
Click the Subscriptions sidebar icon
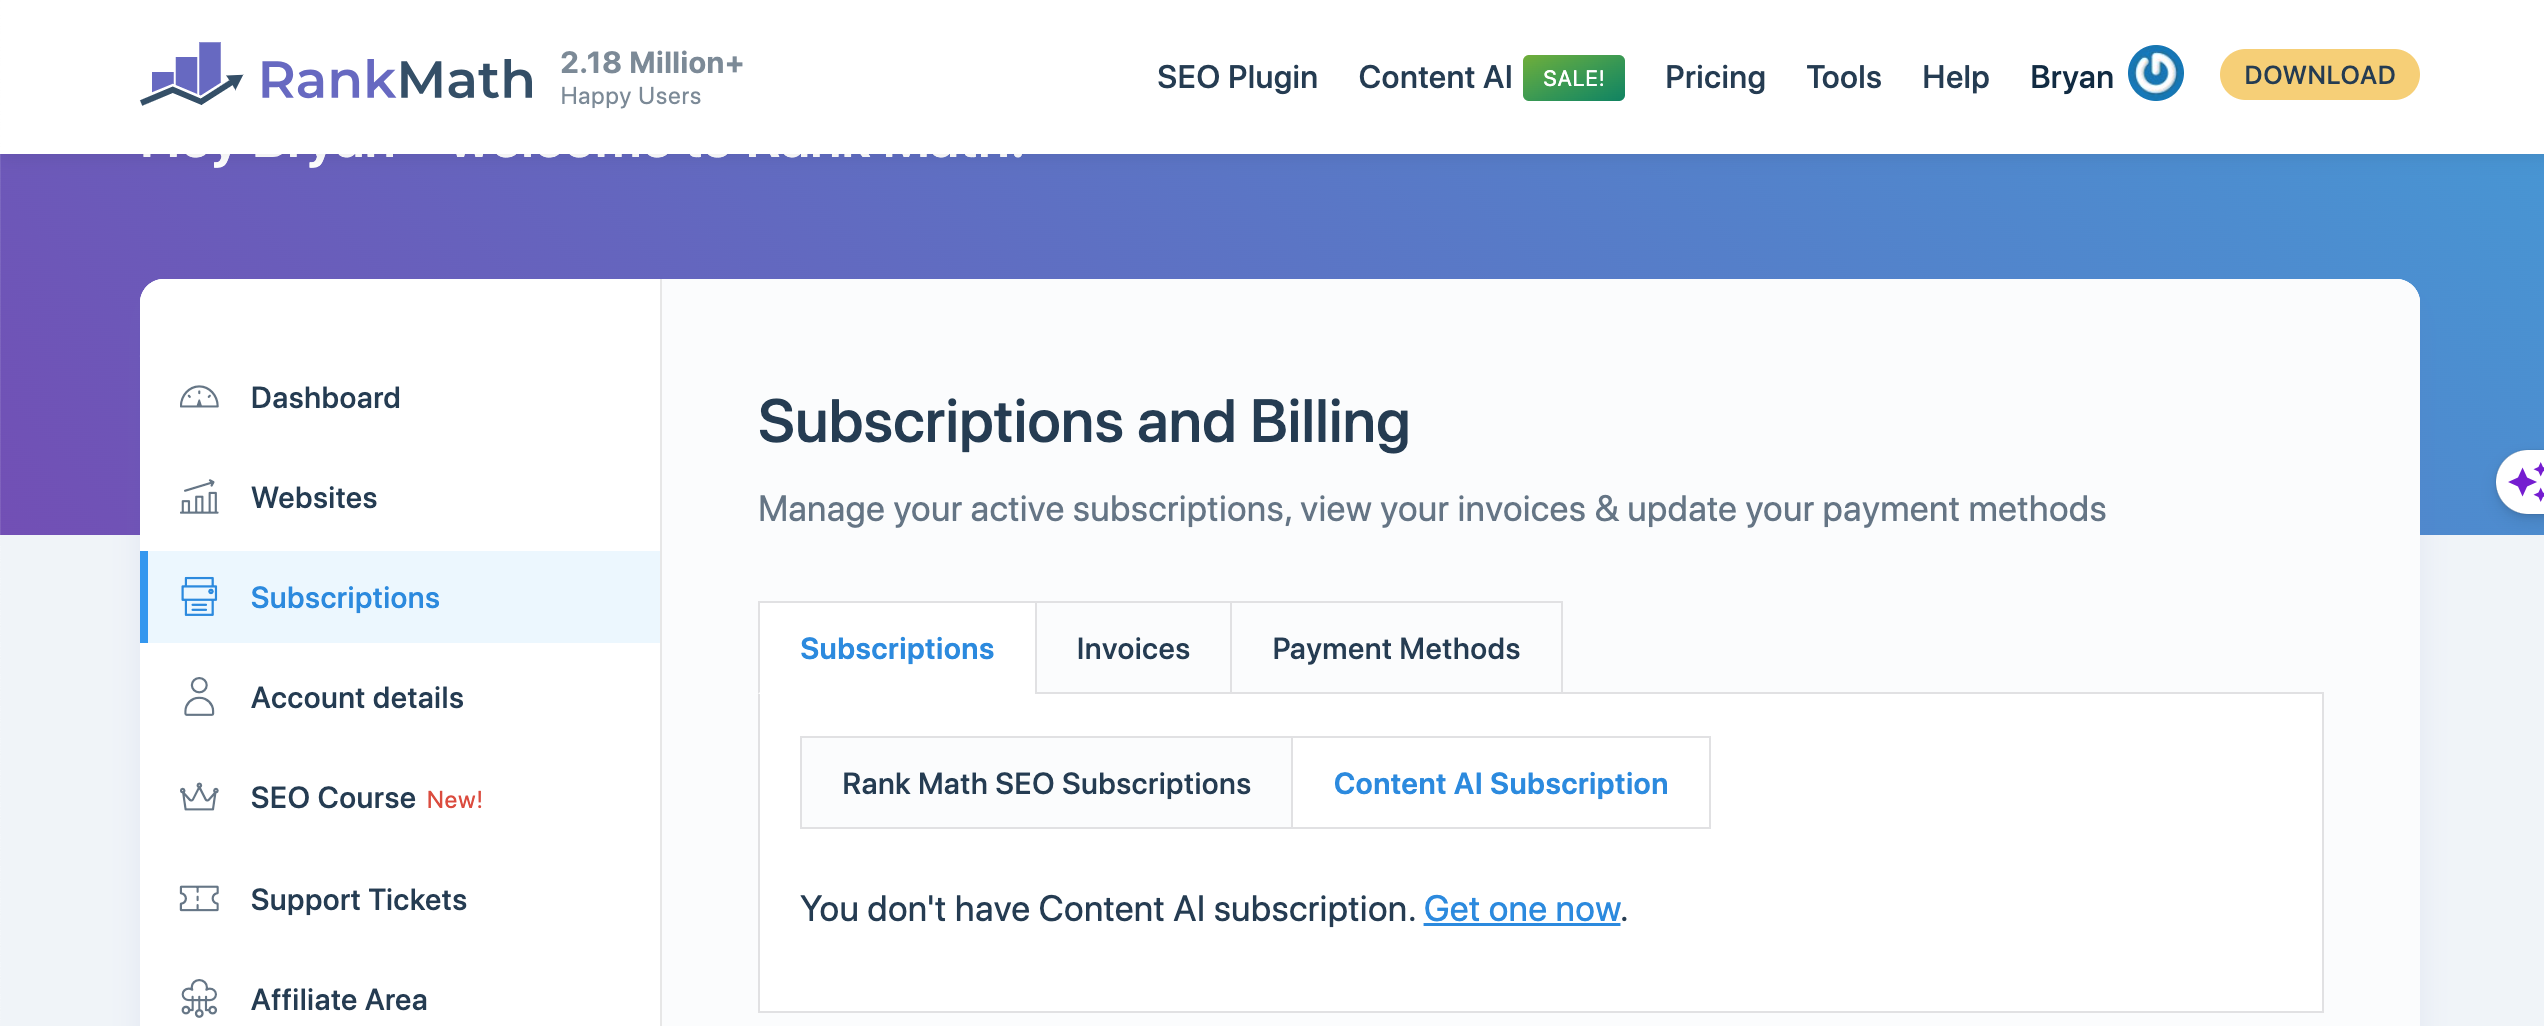(x=199, y=597)
